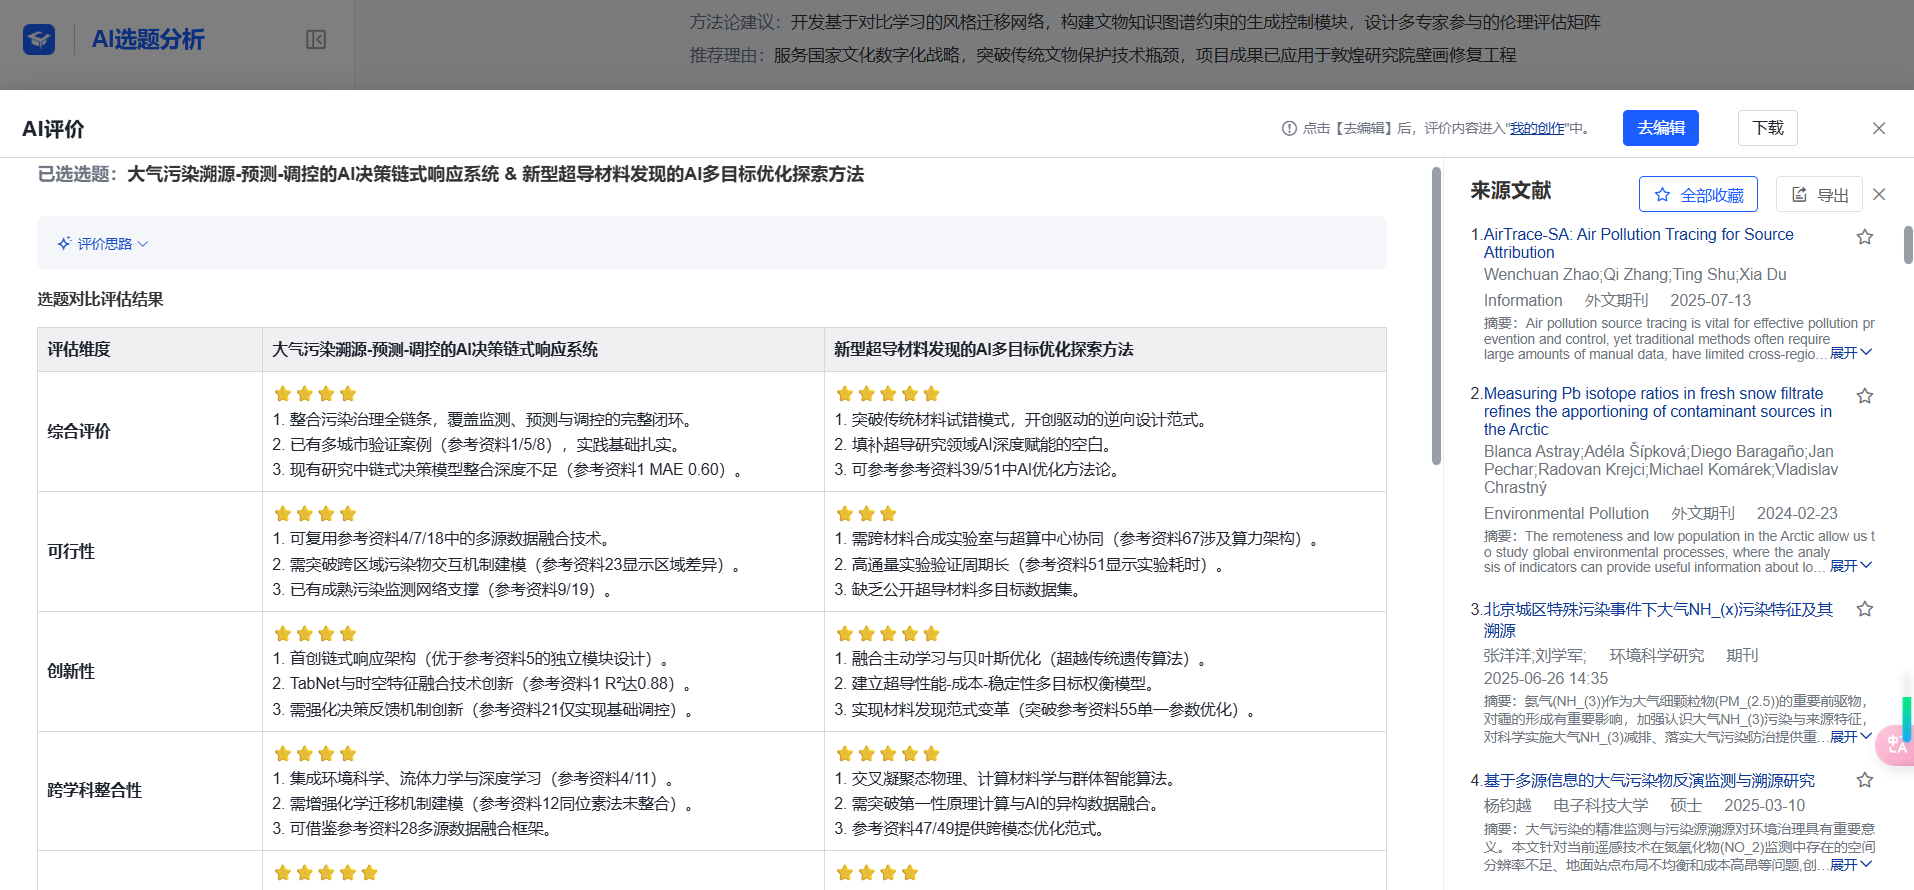Expand the Arctic Pb isotope abstract

[1850, 566]
